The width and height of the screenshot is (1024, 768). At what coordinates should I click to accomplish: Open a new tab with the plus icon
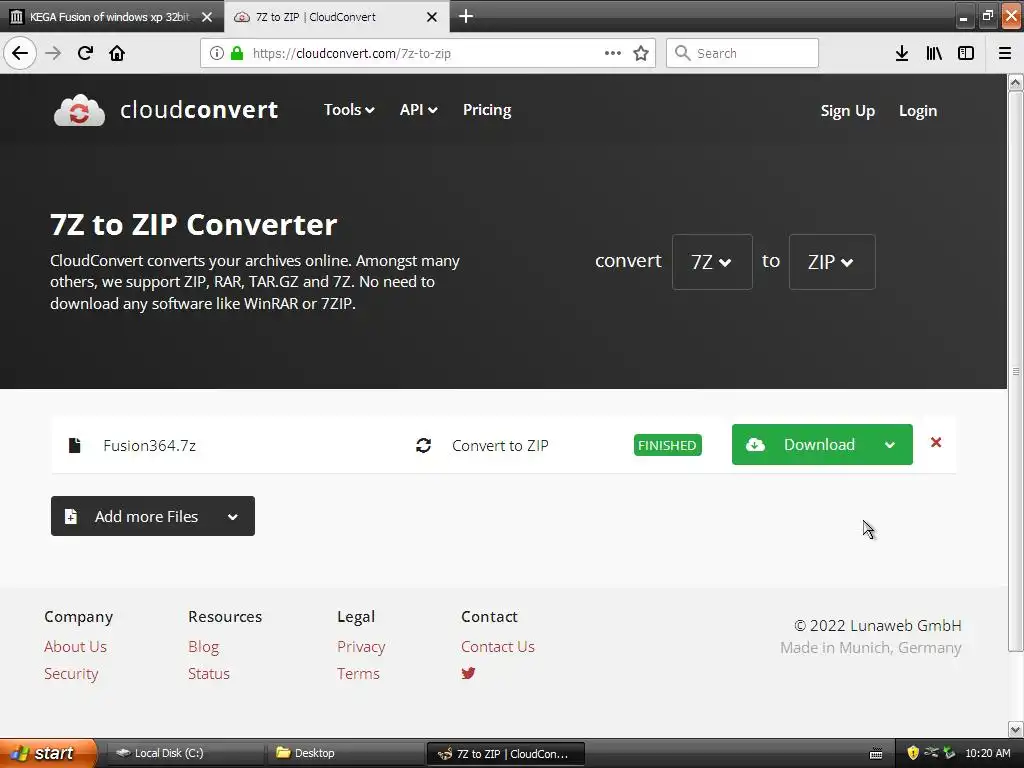(466, 16)
